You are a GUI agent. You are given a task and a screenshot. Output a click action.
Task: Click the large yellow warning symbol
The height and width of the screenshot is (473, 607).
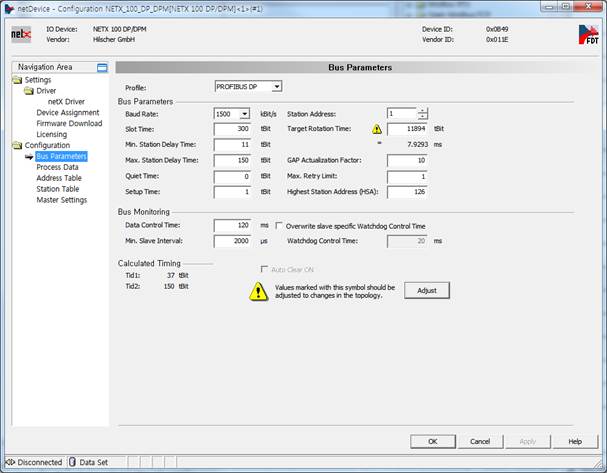(258, 291)
